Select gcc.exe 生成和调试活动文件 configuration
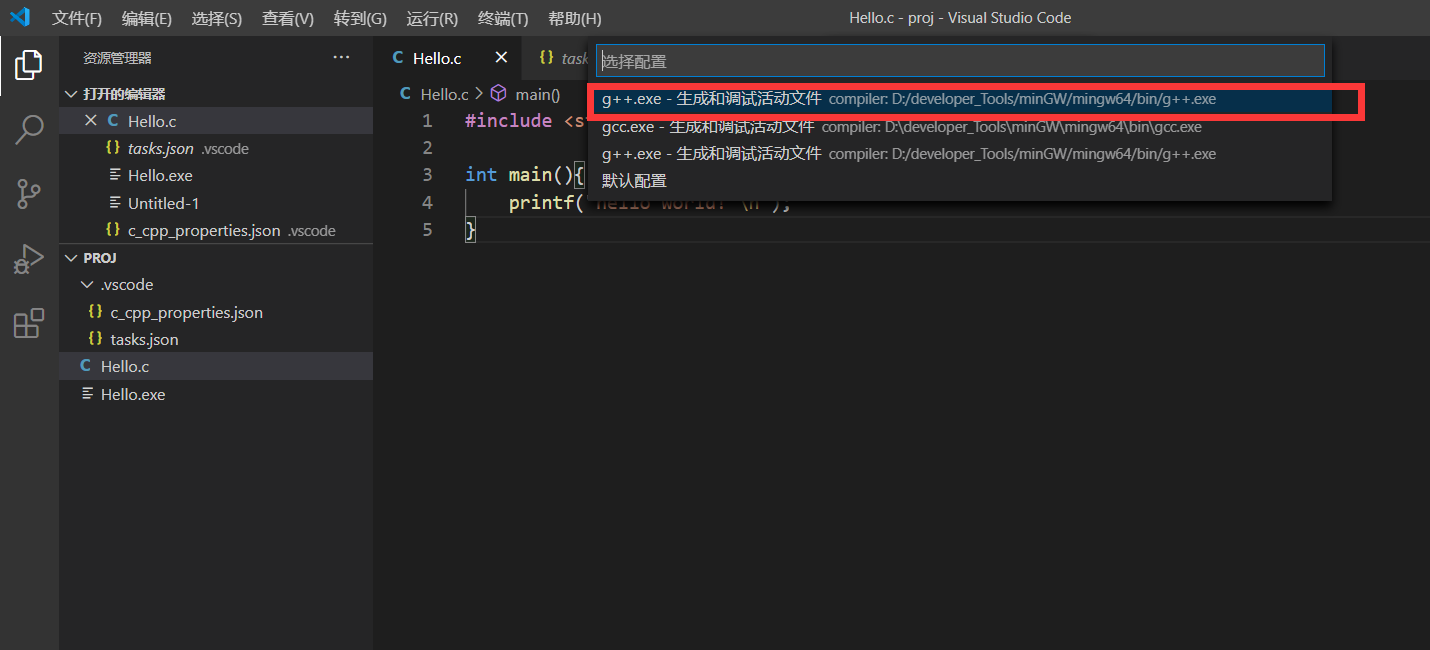 pyautogui.click(x=959, y=127)
